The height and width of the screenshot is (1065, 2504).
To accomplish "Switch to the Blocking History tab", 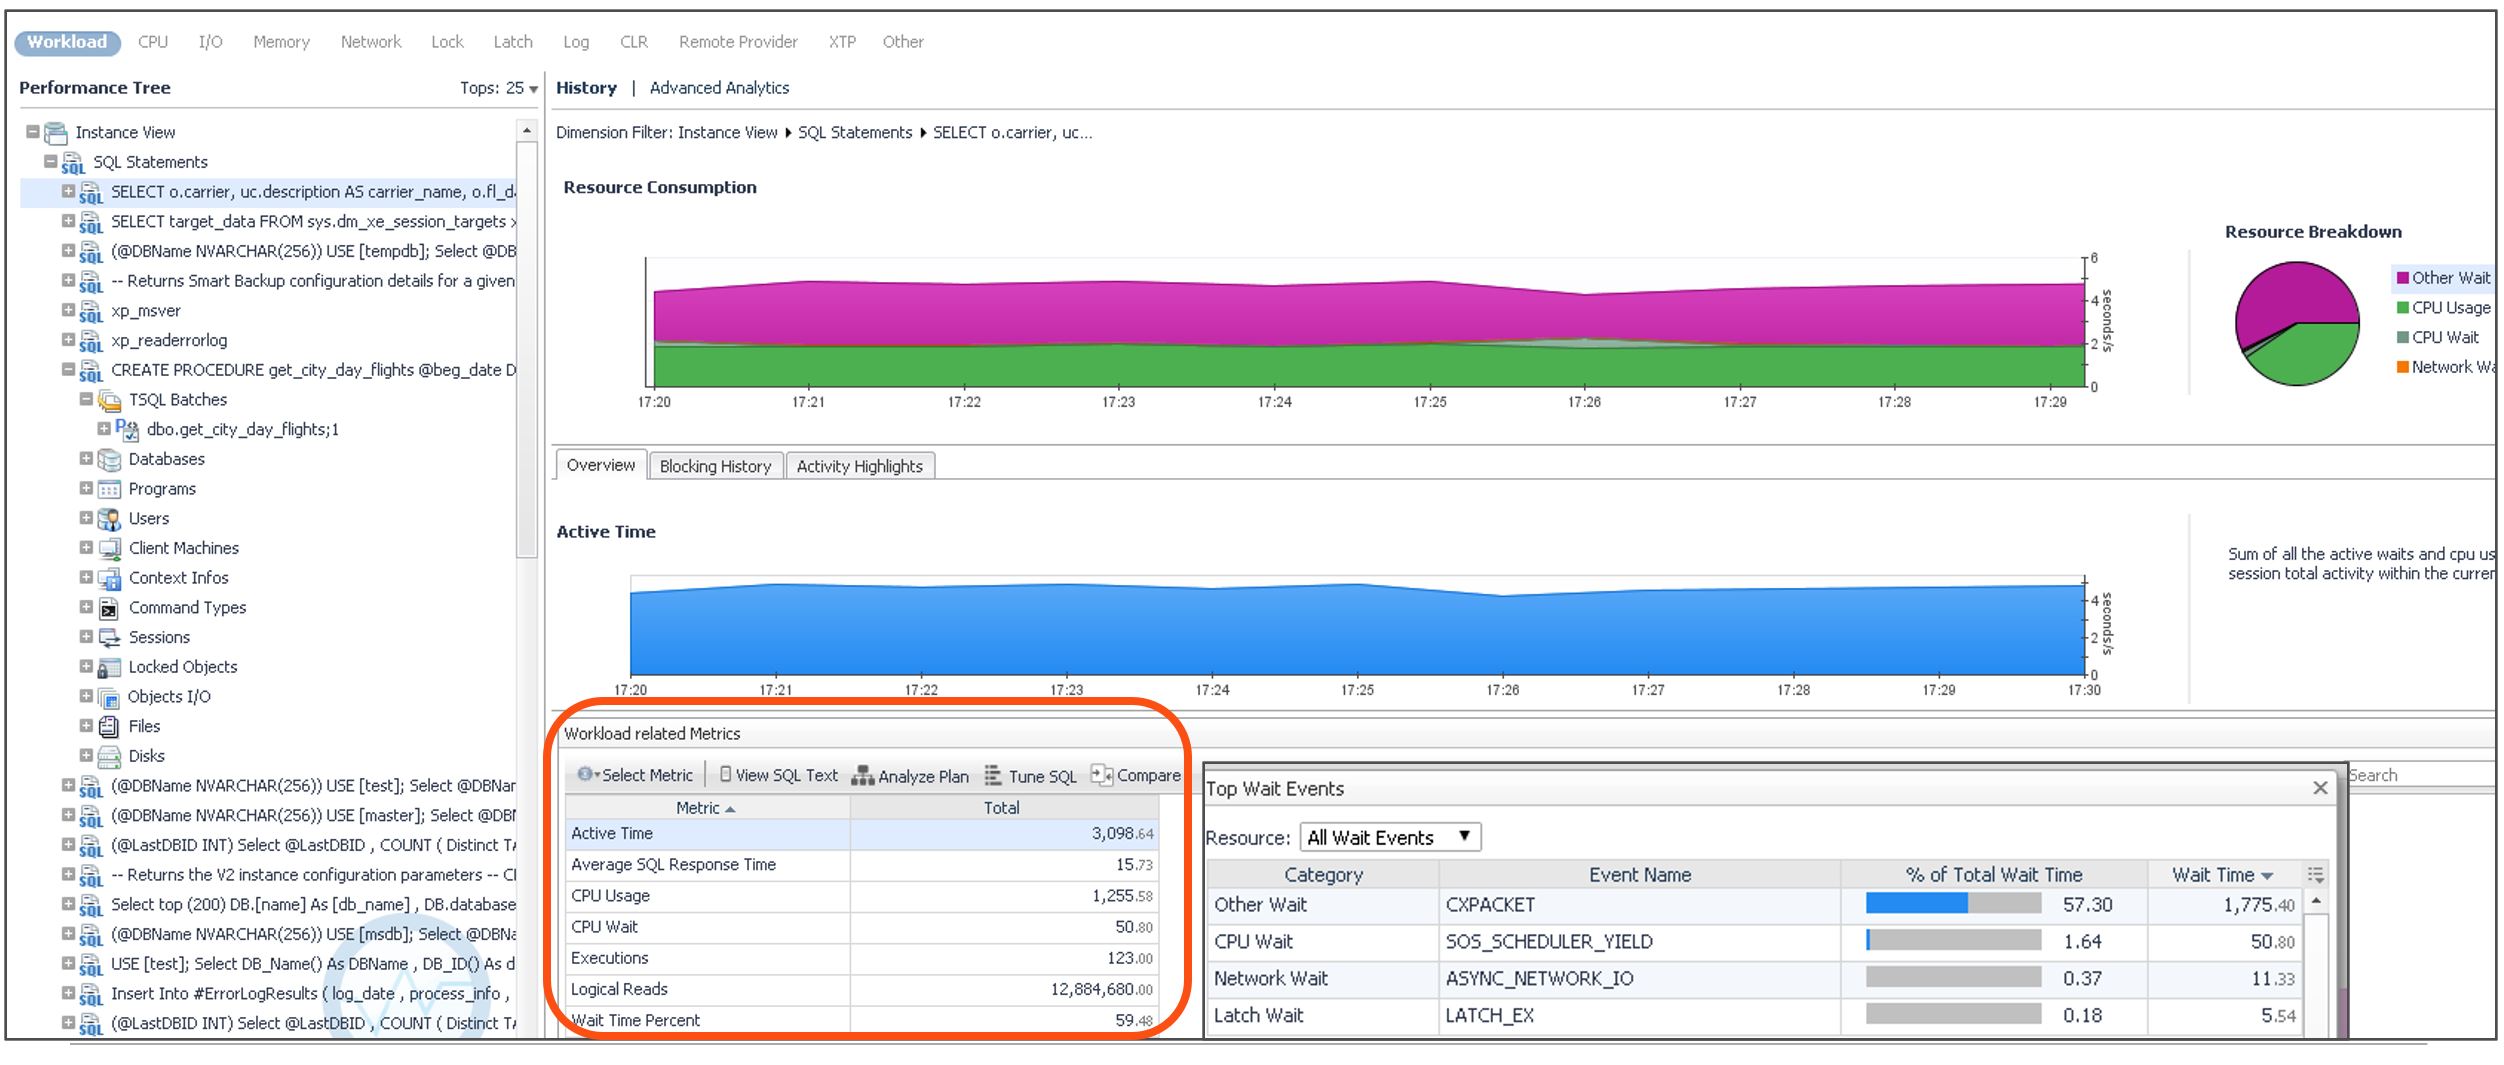I will tap(715, 466).
